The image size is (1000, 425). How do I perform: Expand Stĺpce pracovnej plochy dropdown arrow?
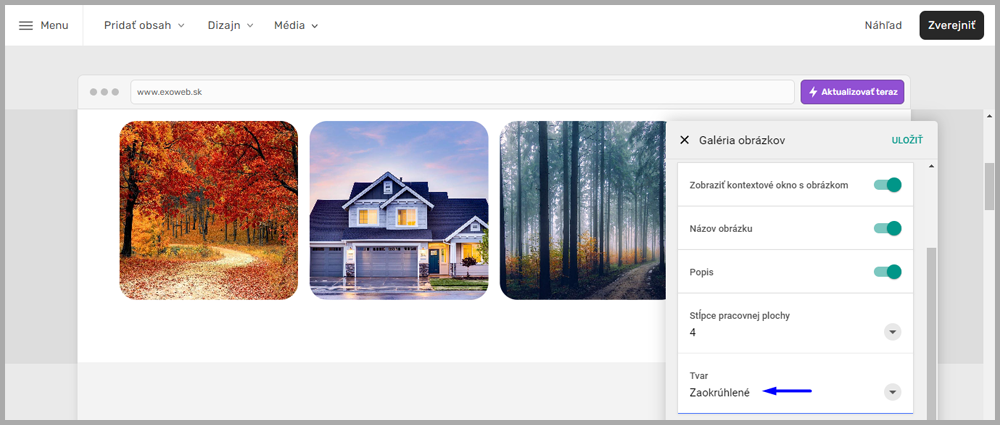coord(892,332)
